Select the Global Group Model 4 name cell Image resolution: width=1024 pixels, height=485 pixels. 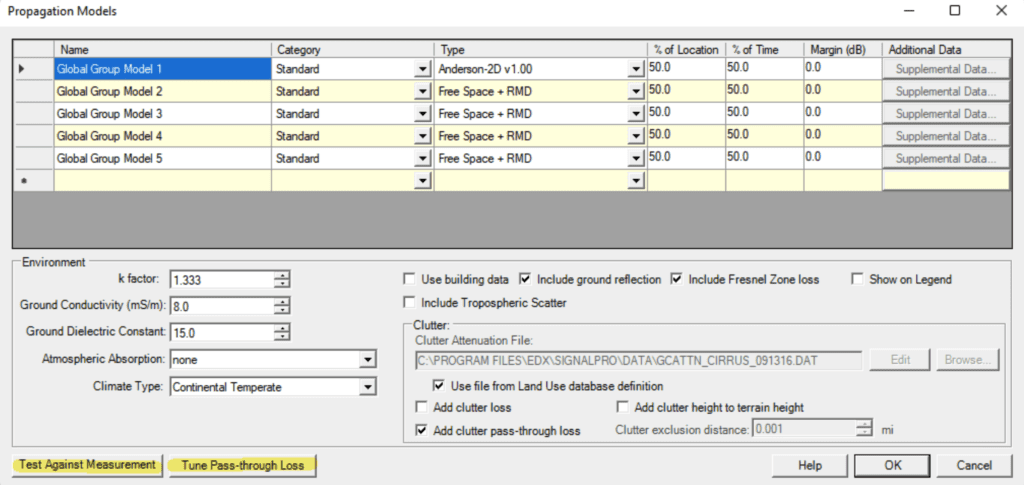coord(162,136)
